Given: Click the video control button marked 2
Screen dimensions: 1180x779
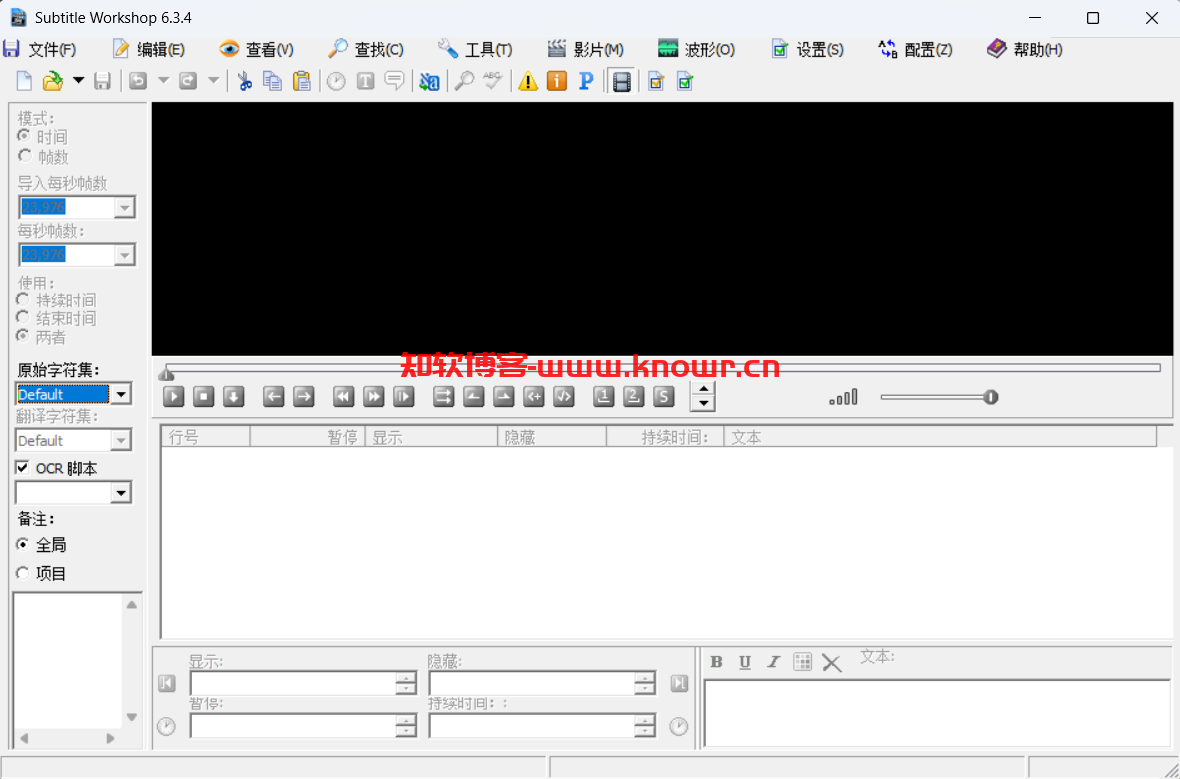Looking at the screenshot, I should click(x=634, y=396).
